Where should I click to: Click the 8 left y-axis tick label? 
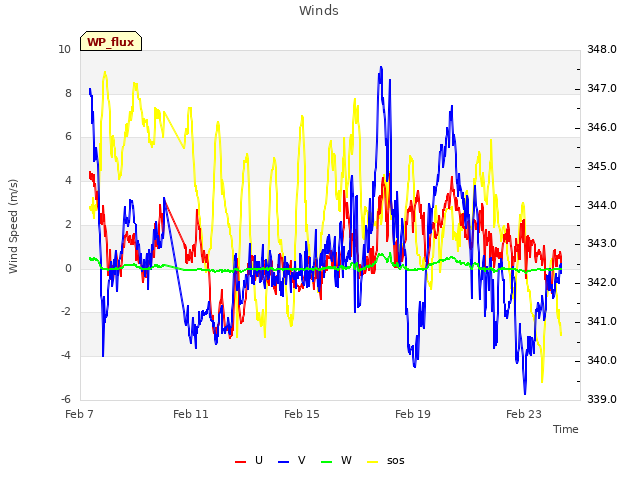(68, 93)
